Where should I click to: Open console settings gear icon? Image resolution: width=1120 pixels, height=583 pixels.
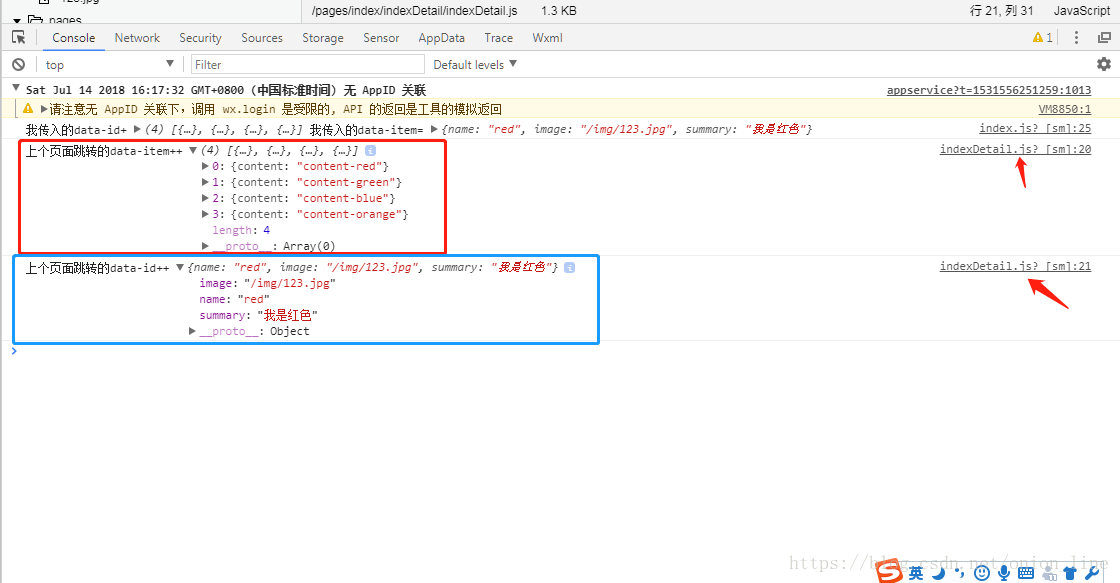click(1104, 64)
